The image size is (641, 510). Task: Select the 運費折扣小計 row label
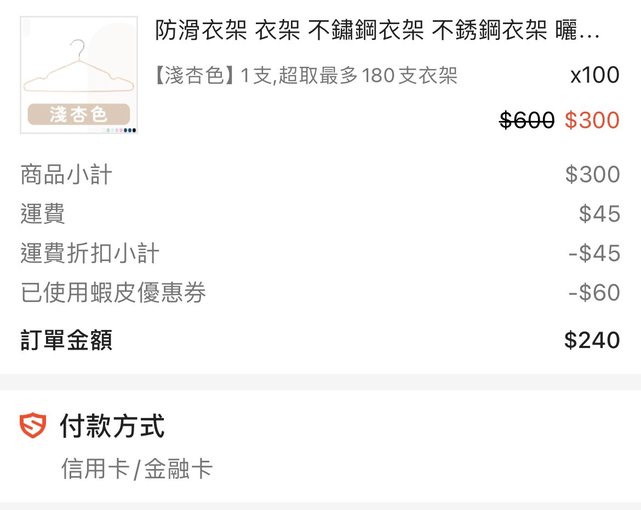[x=89, y=254]
